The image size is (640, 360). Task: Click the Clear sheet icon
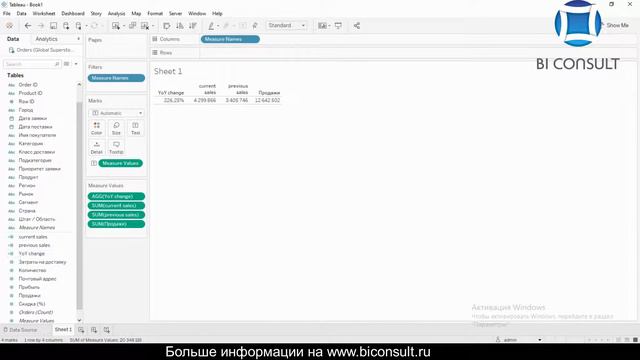pos(144,26)
